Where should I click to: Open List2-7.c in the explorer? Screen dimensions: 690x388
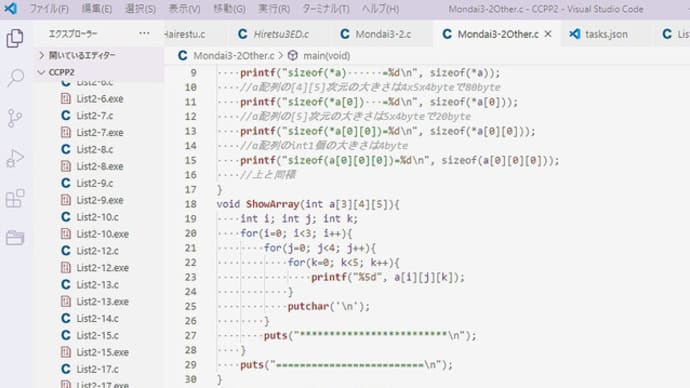(94, 115)
